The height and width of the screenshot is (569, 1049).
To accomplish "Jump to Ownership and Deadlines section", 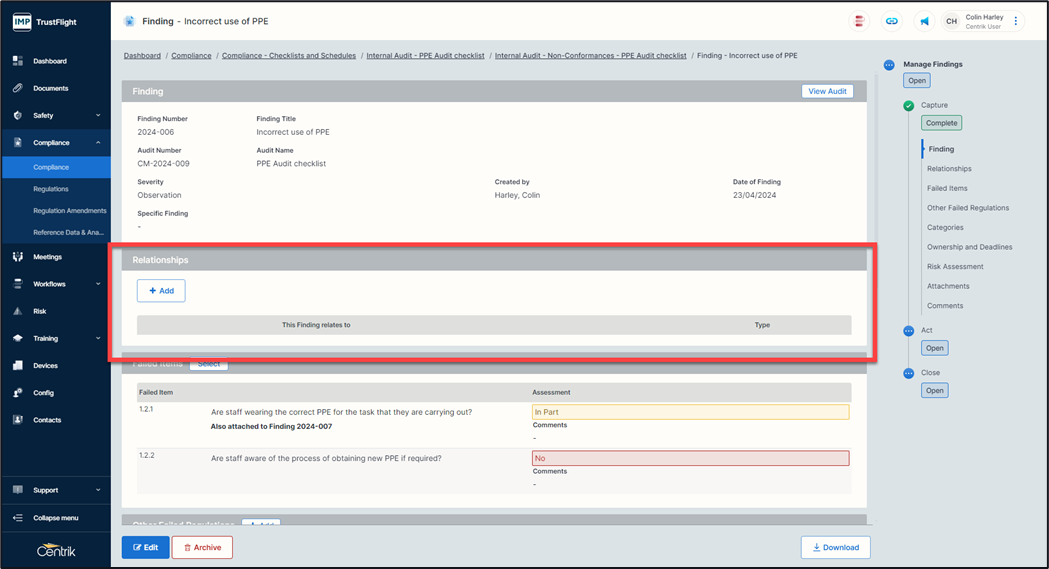I will pyautogui.click(x=969, y=247).
